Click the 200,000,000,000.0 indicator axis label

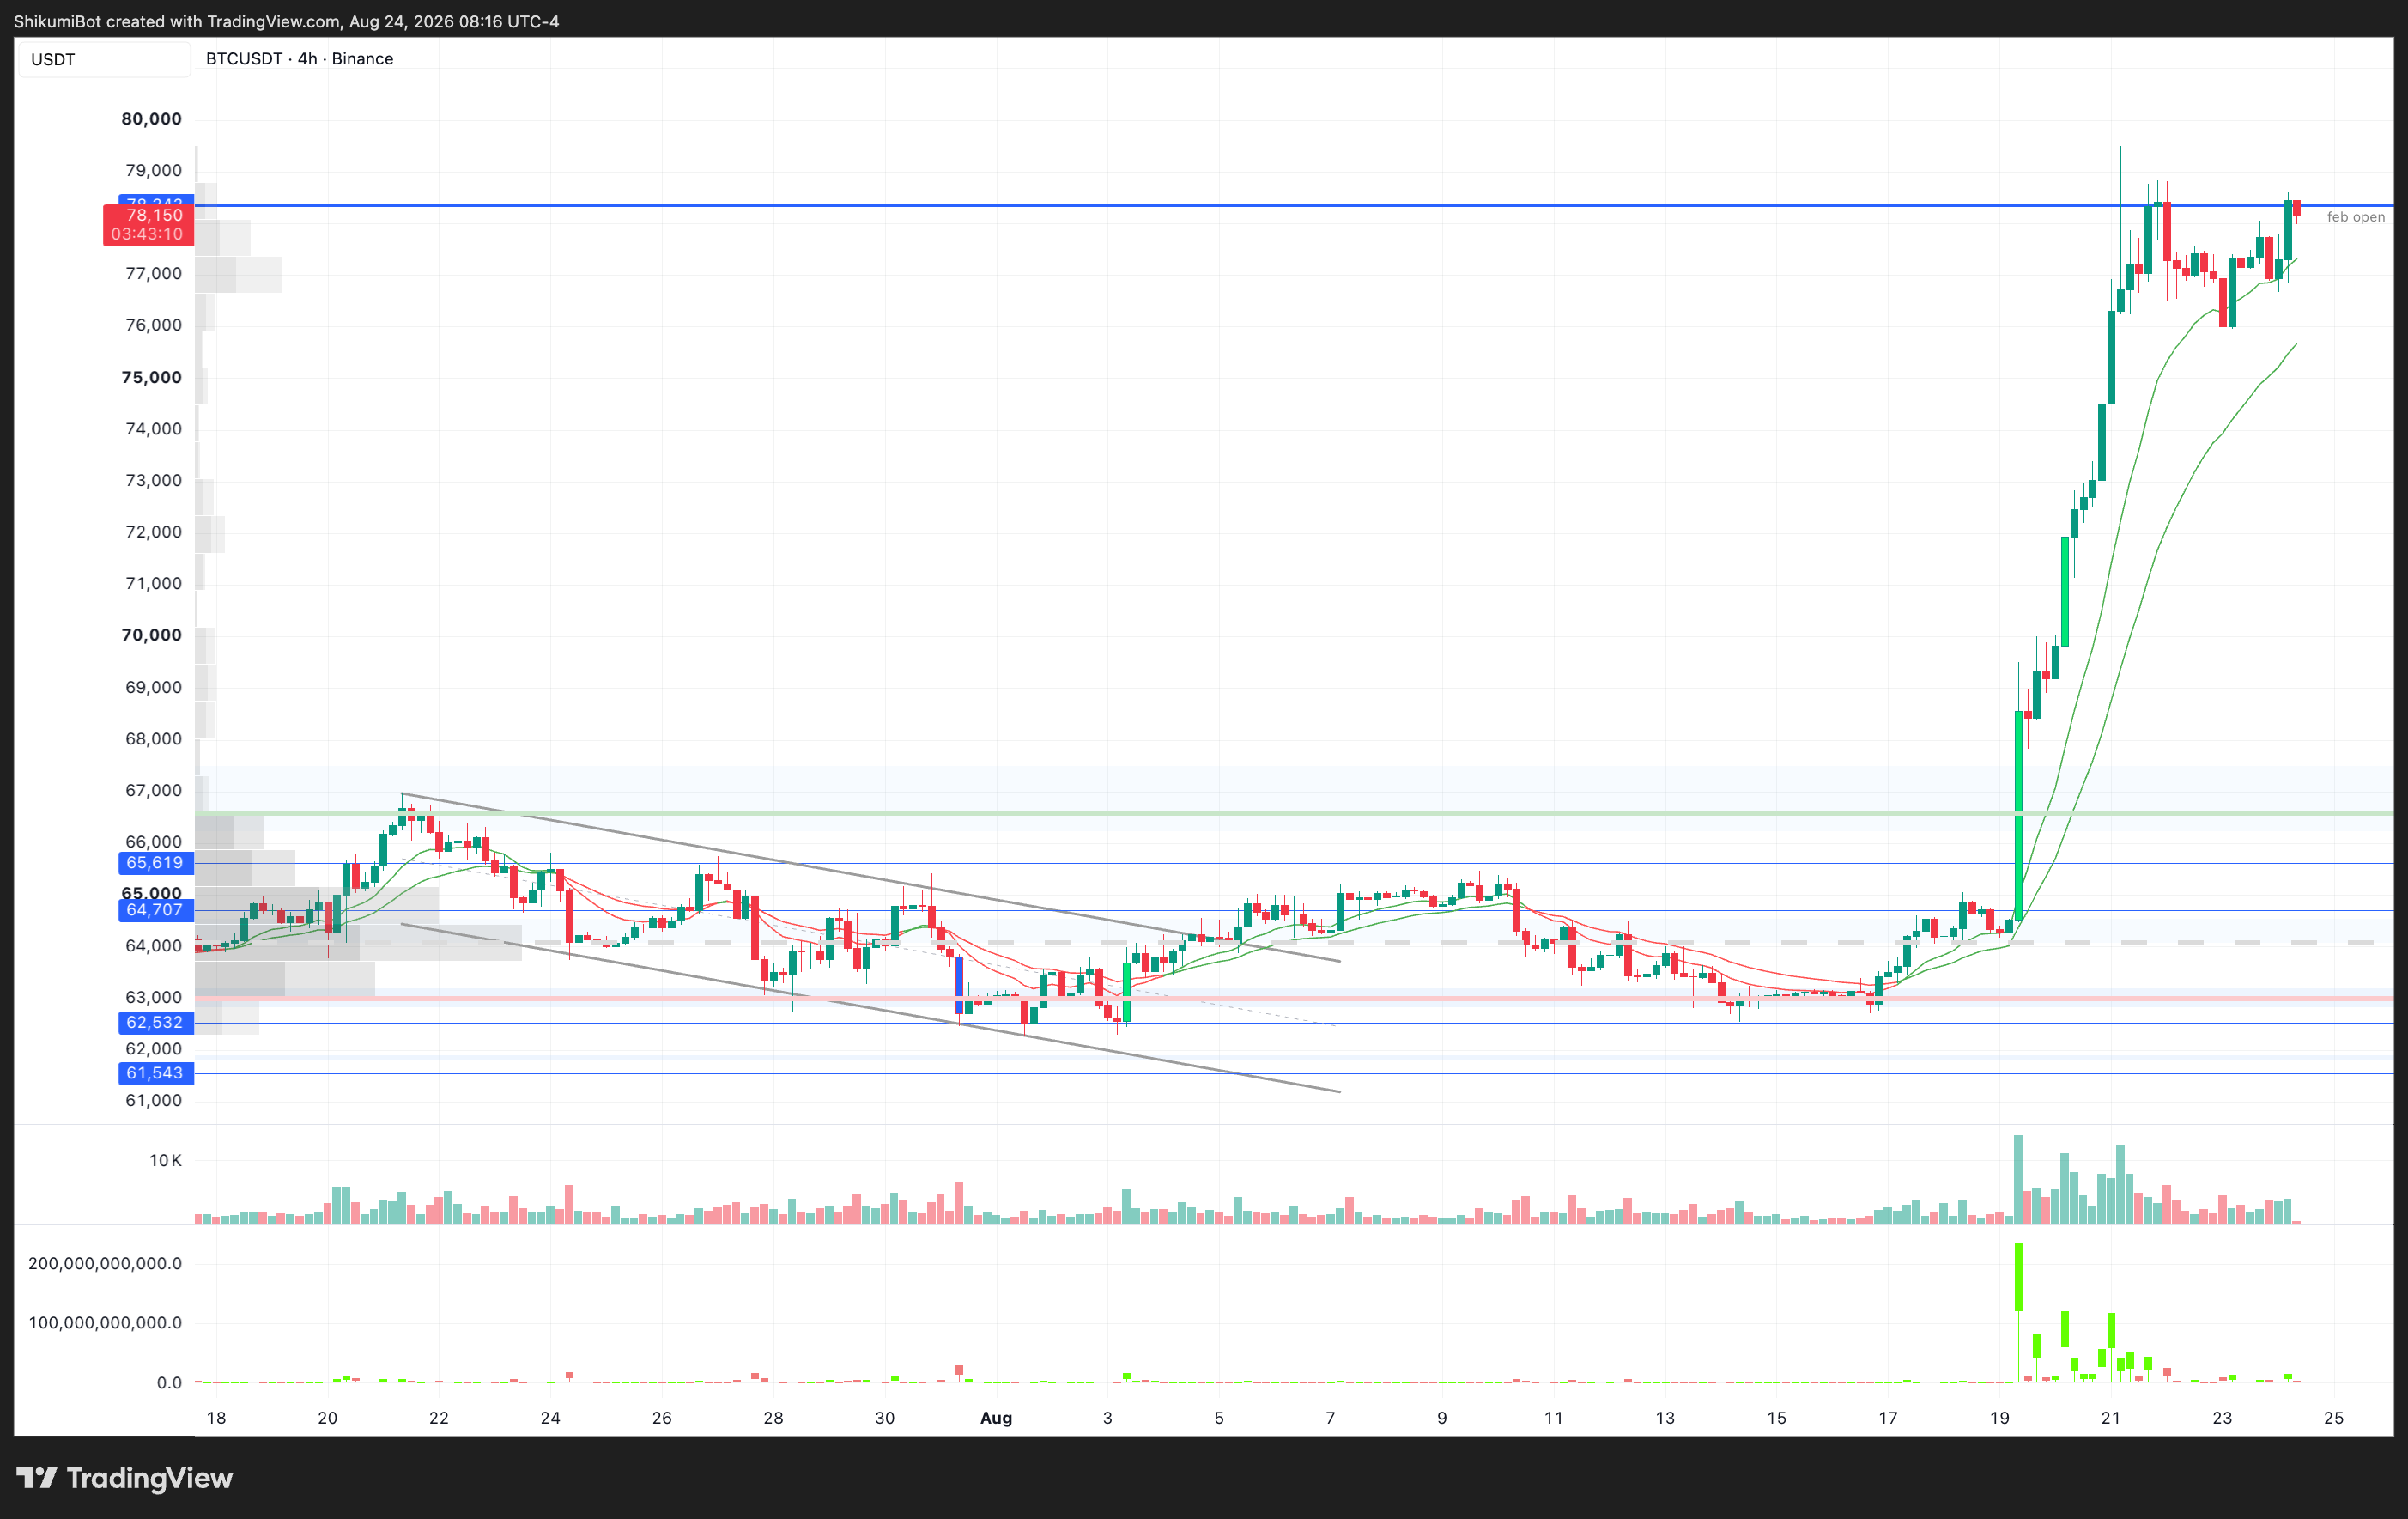[105, 1264]
